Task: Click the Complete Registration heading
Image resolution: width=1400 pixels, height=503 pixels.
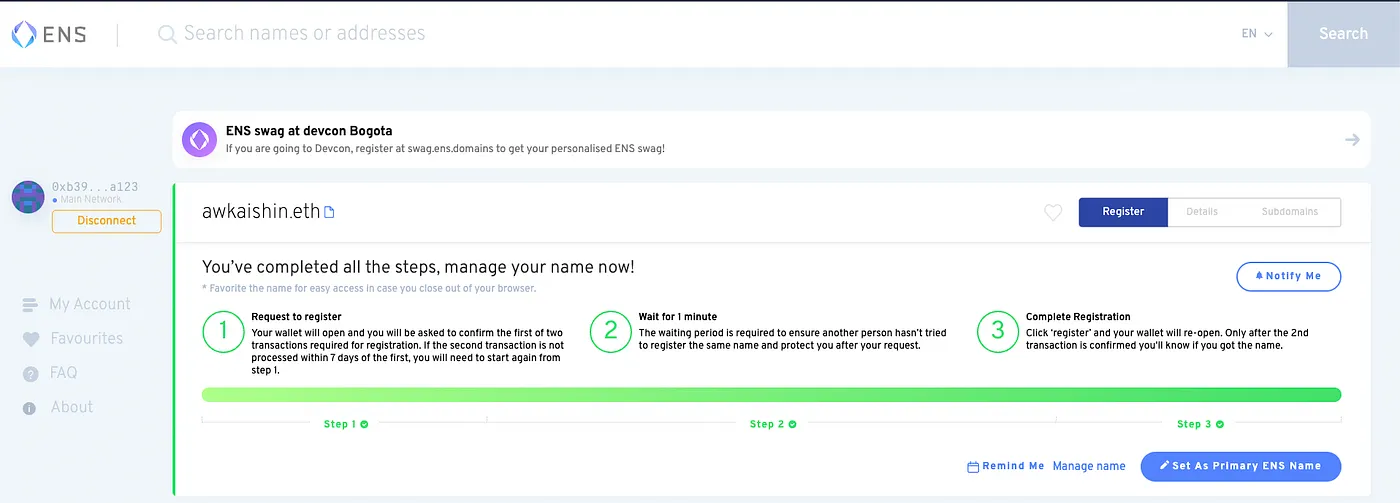Action: [x=1078, y=317]
